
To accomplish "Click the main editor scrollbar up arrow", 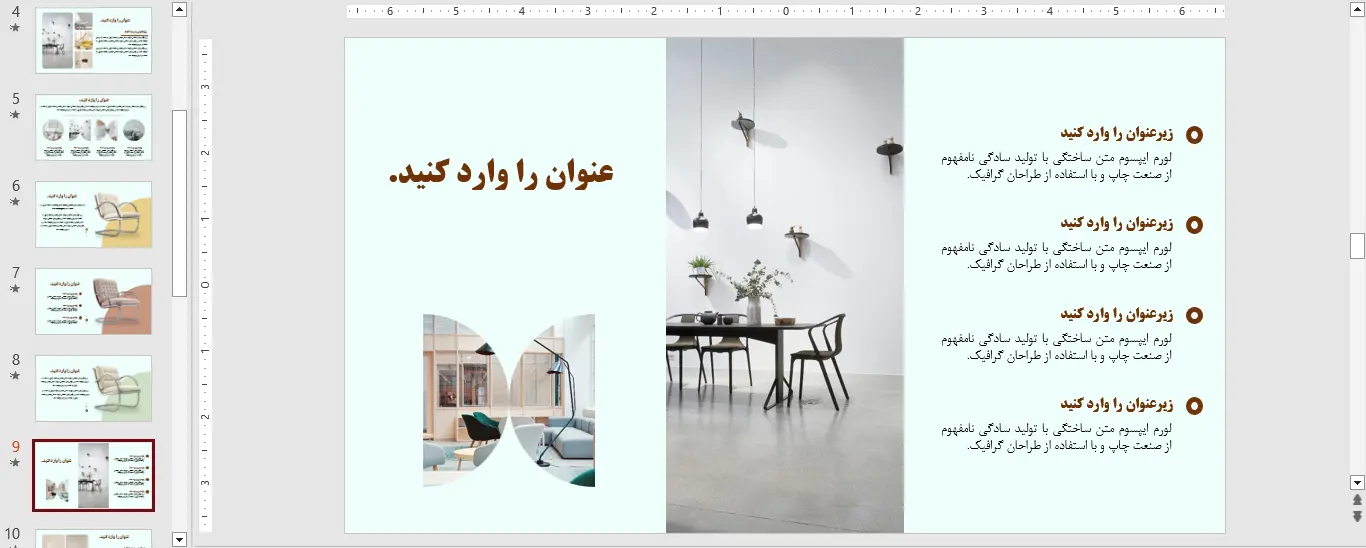I will [1357, 10].
